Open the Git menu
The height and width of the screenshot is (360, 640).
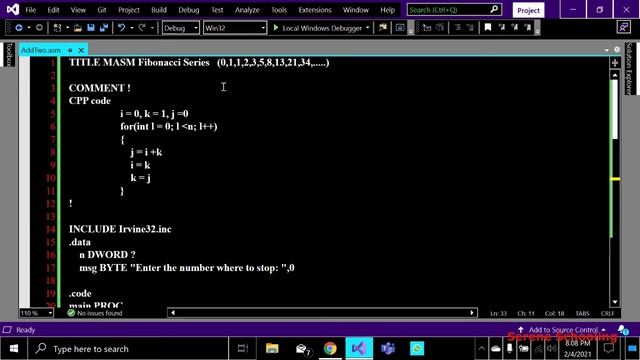coord(102,10)
